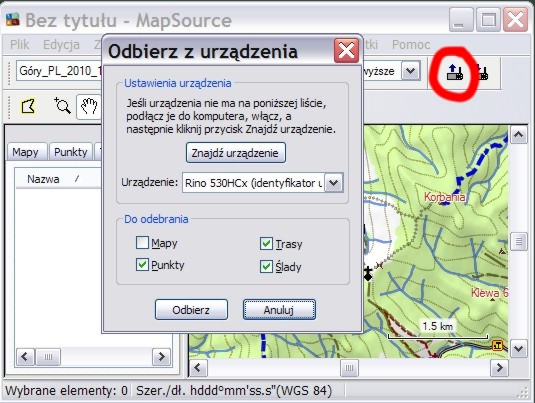Sort list by Nazwa column header

tap(43, 179)
